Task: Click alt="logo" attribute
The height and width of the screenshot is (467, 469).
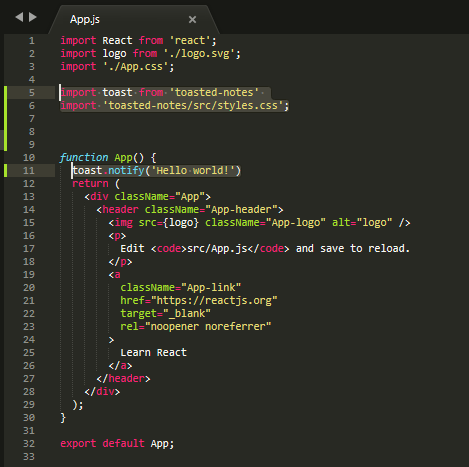Action: coord(362,223)
